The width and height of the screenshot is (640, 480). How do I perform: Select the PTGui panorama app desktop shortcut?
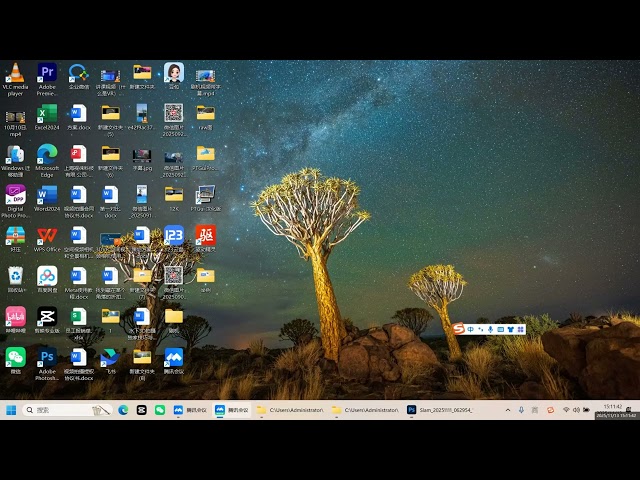(x=205, y=198)
